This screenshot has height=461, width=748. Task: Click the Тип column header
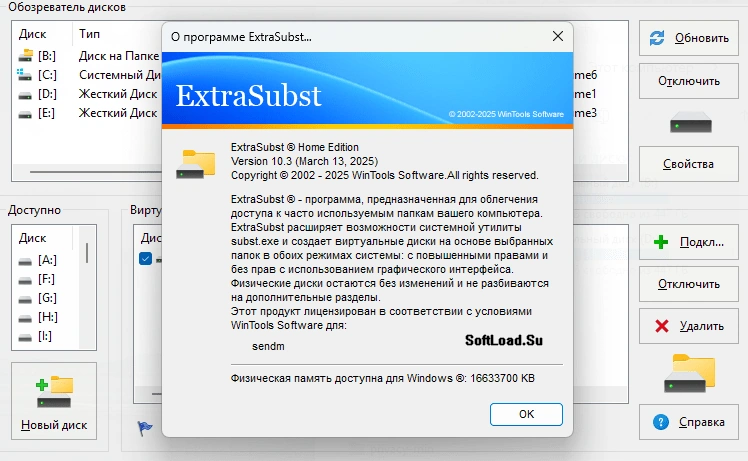point(89,34)
